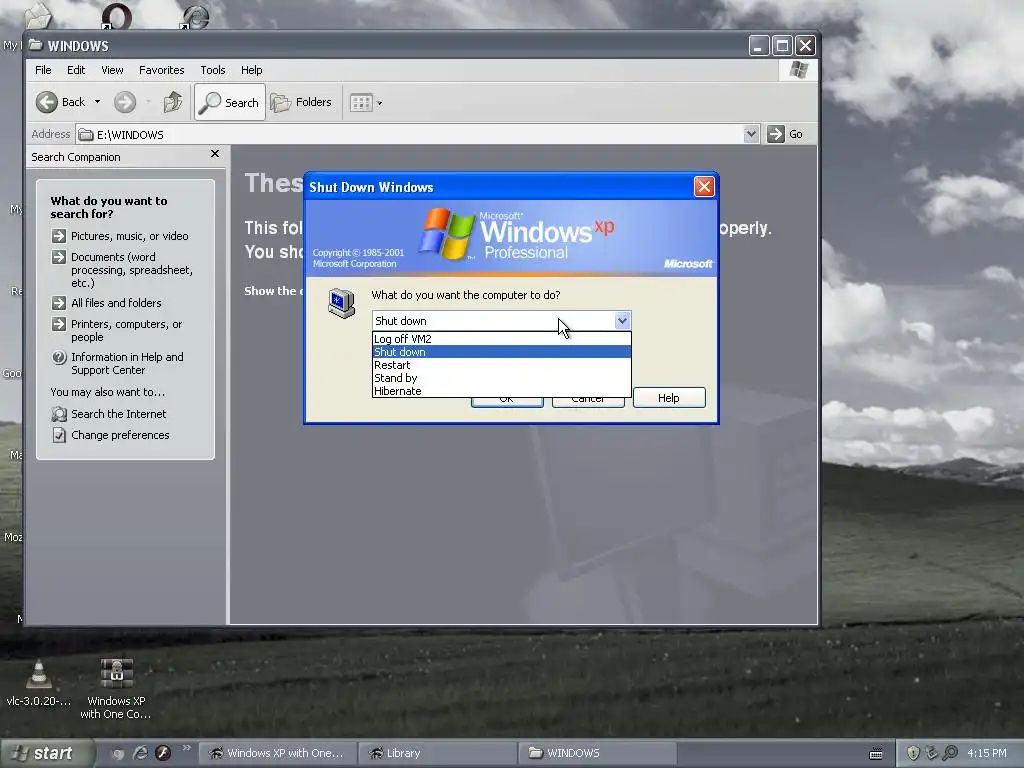1024x768 pixels.
Task: Collapse the shutdown action combo box arrow
Action: tap(622, 321)
